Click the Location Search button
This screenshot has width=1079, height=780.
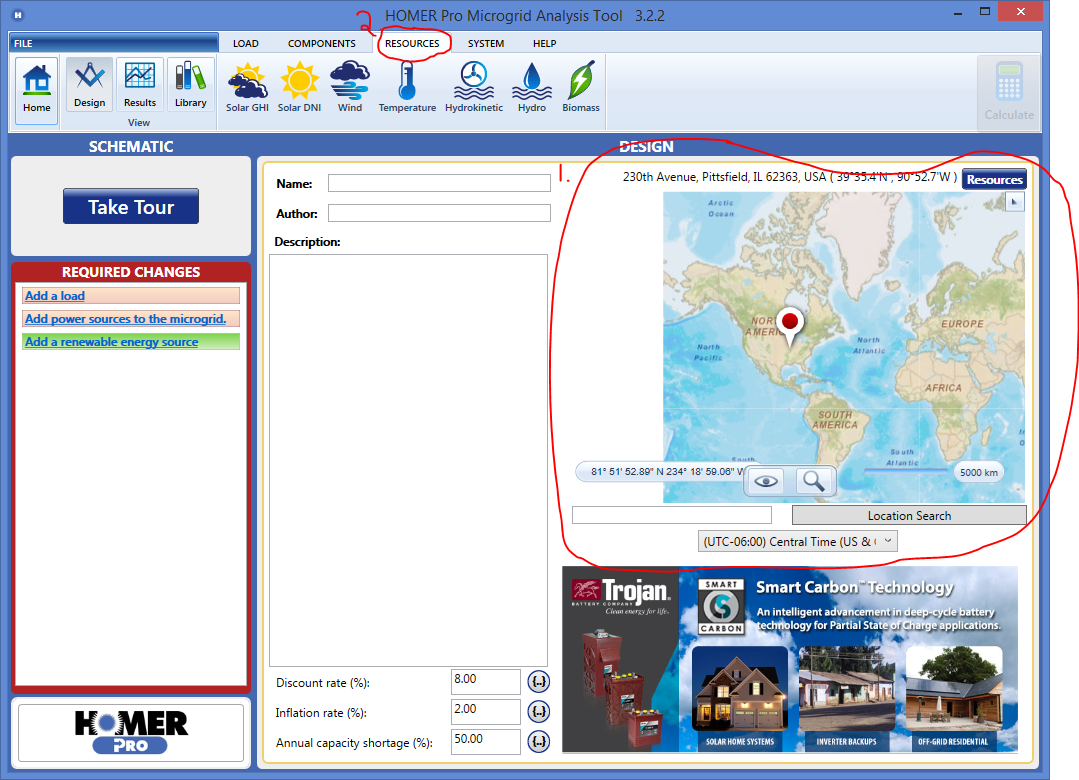pyautogui.click(x=908, y=515)
